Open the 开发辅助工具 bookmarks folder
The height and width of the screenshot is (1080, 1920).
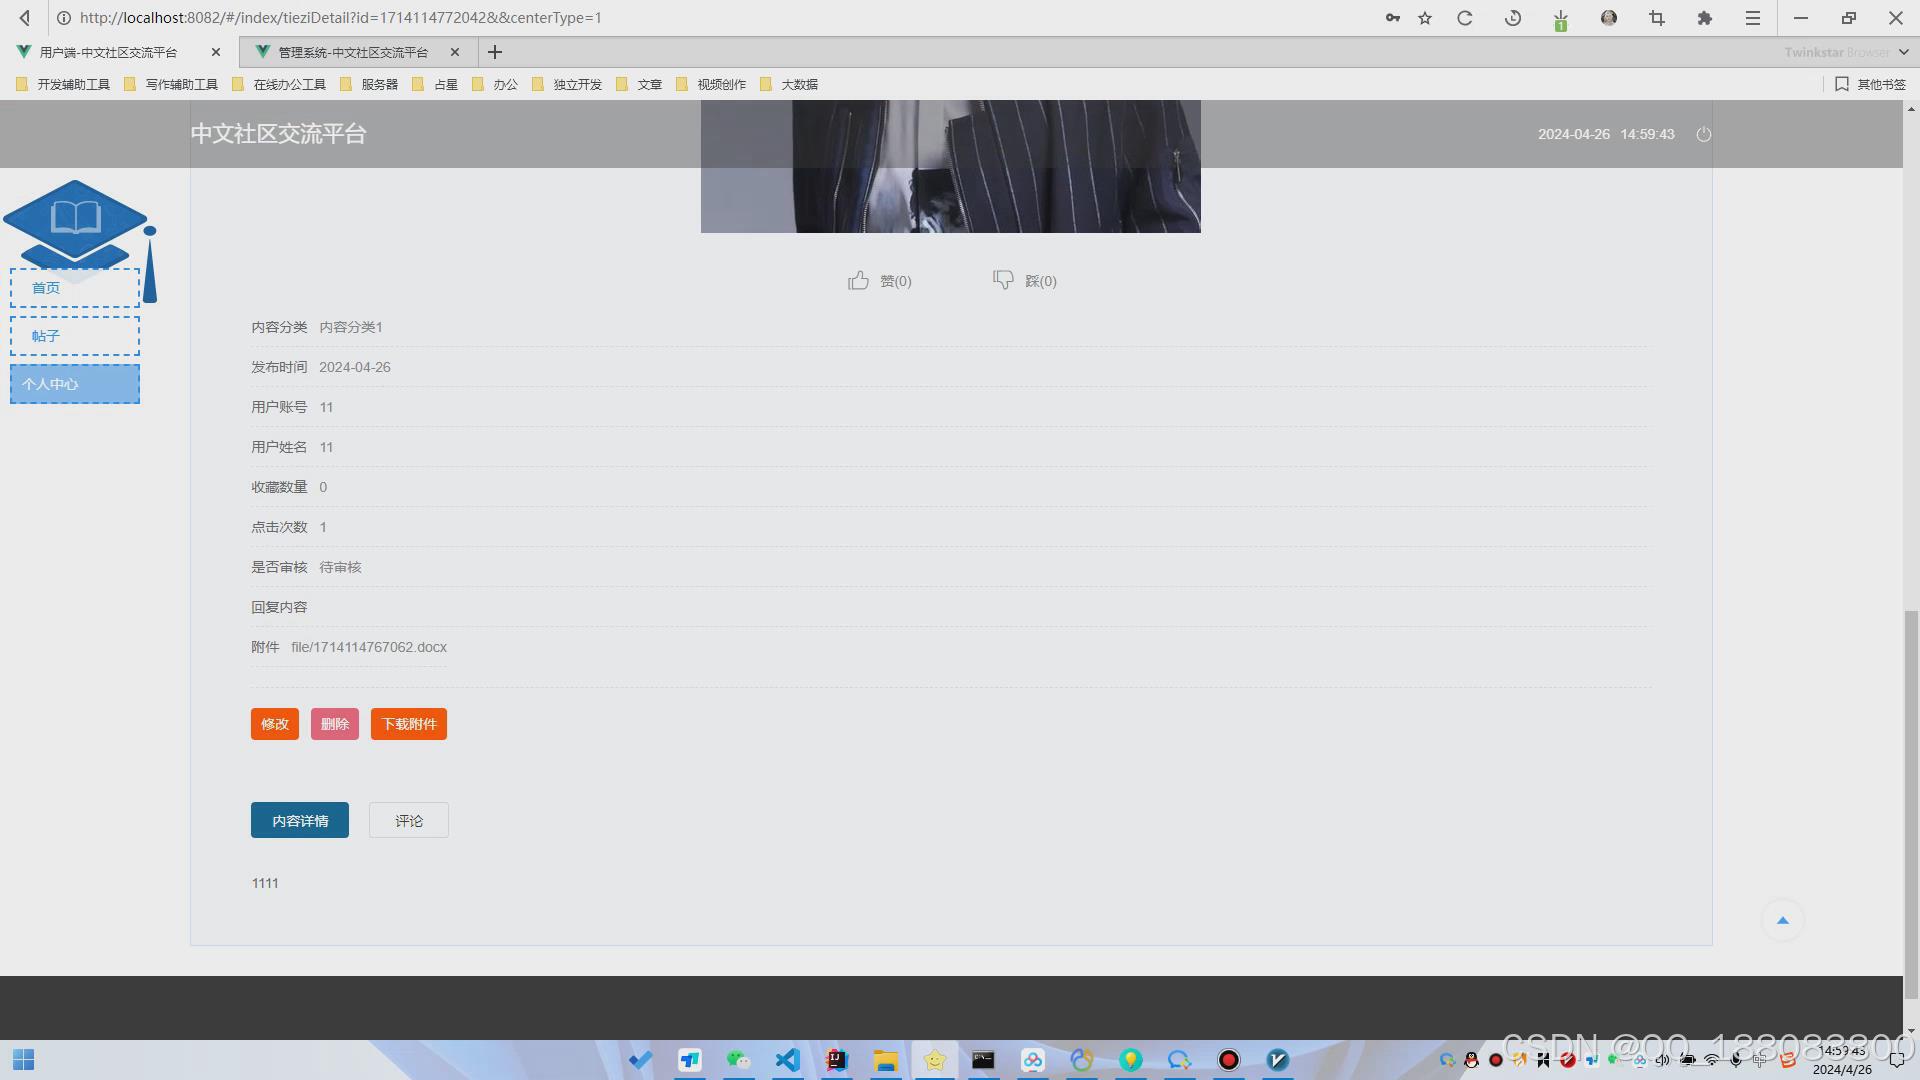[64, 85]
